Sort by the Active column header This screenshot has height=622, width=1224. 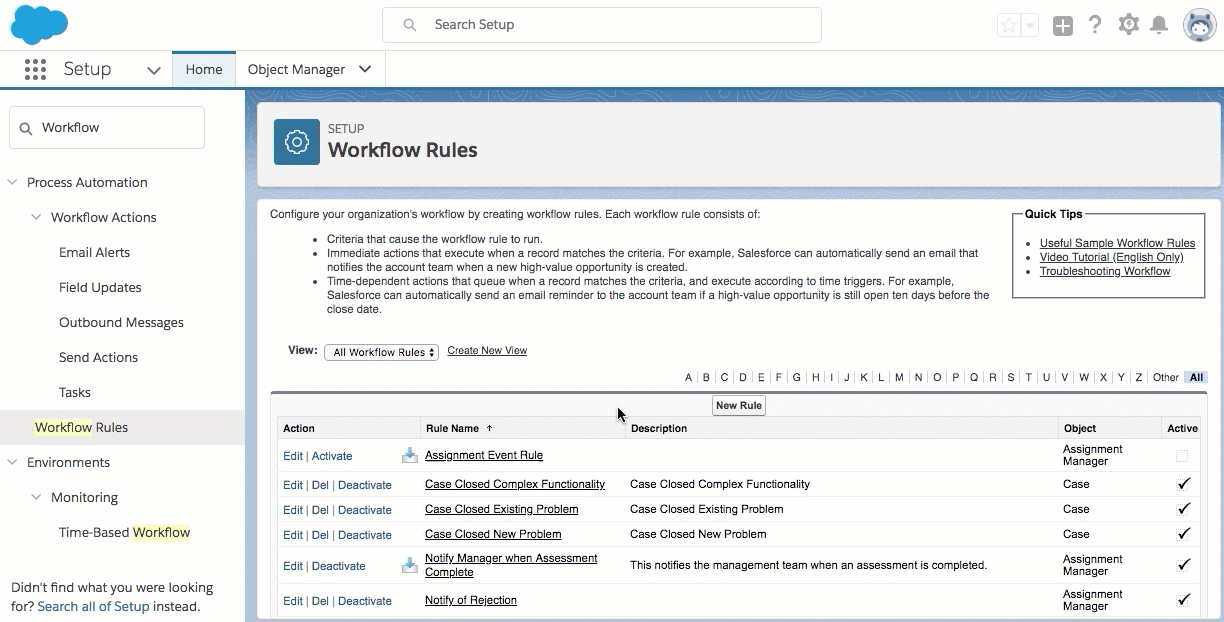tap(1182, 428)
